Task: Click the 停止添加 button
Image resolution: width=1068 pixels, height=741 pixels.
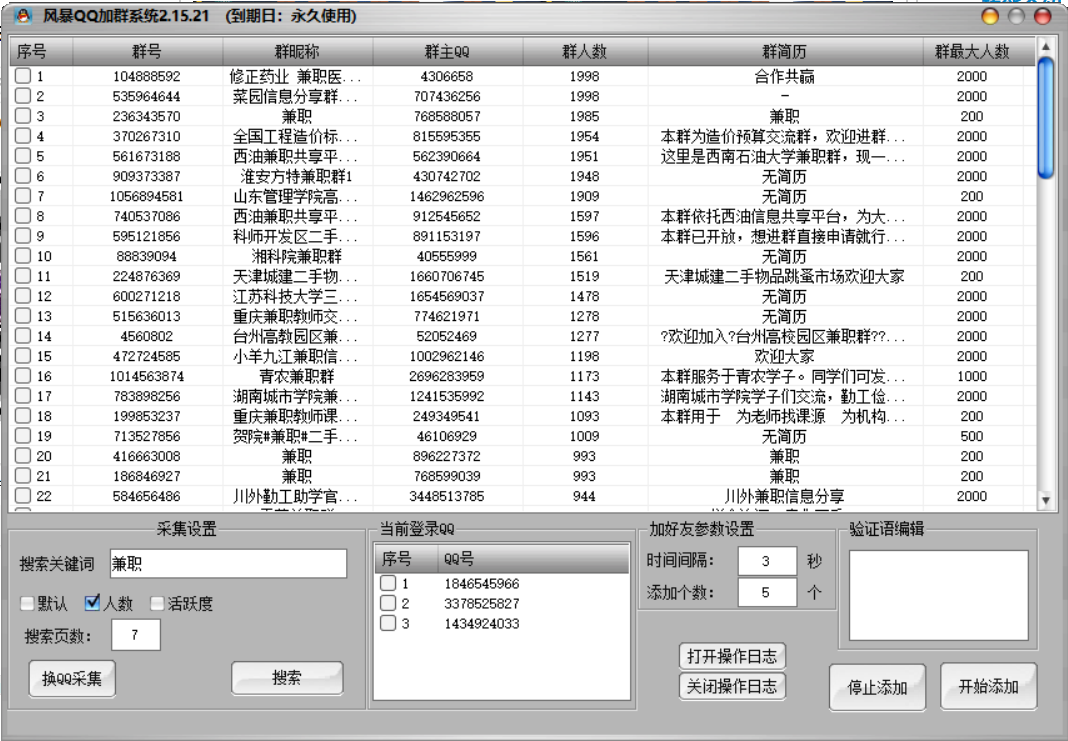Action: (877, 687)
